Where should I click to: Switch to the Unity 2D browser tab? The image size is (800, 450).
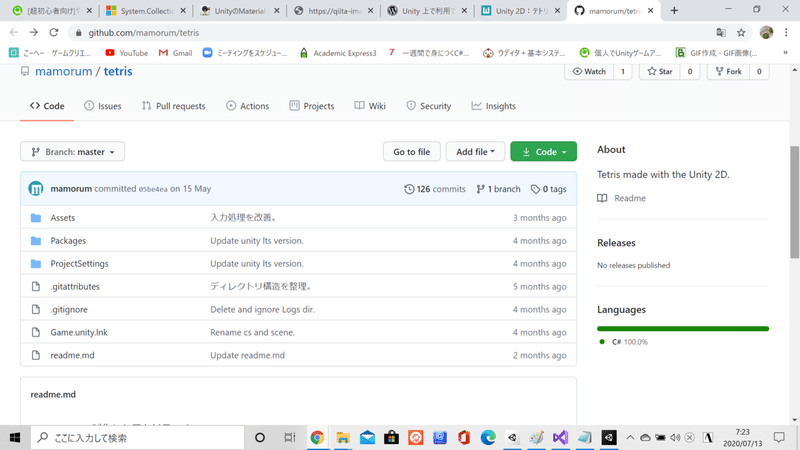point(520,11)
